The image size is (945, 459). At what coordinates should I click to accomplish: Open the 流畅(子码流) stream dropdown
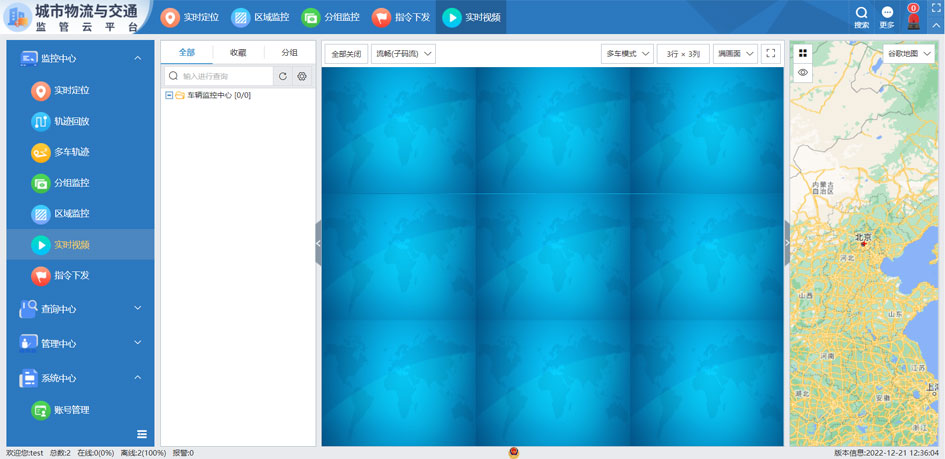pyautogui.click(x=403, y=54)
